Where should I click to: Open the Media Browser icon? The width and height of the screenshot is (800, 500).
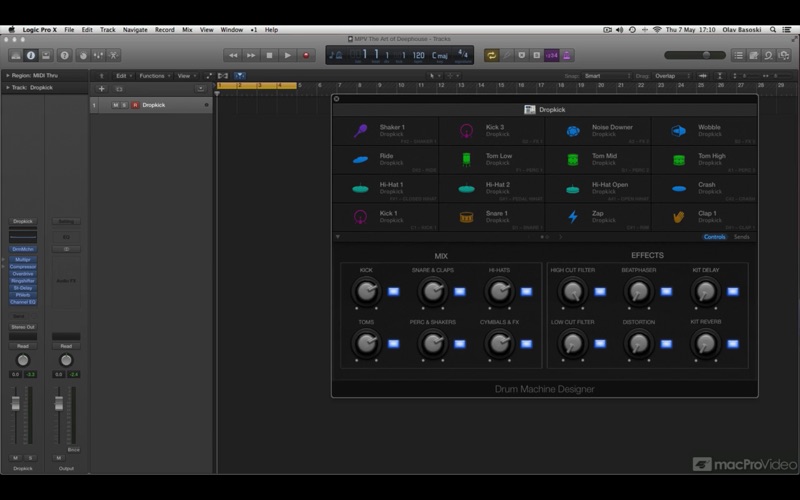click(x=784, y=55)
